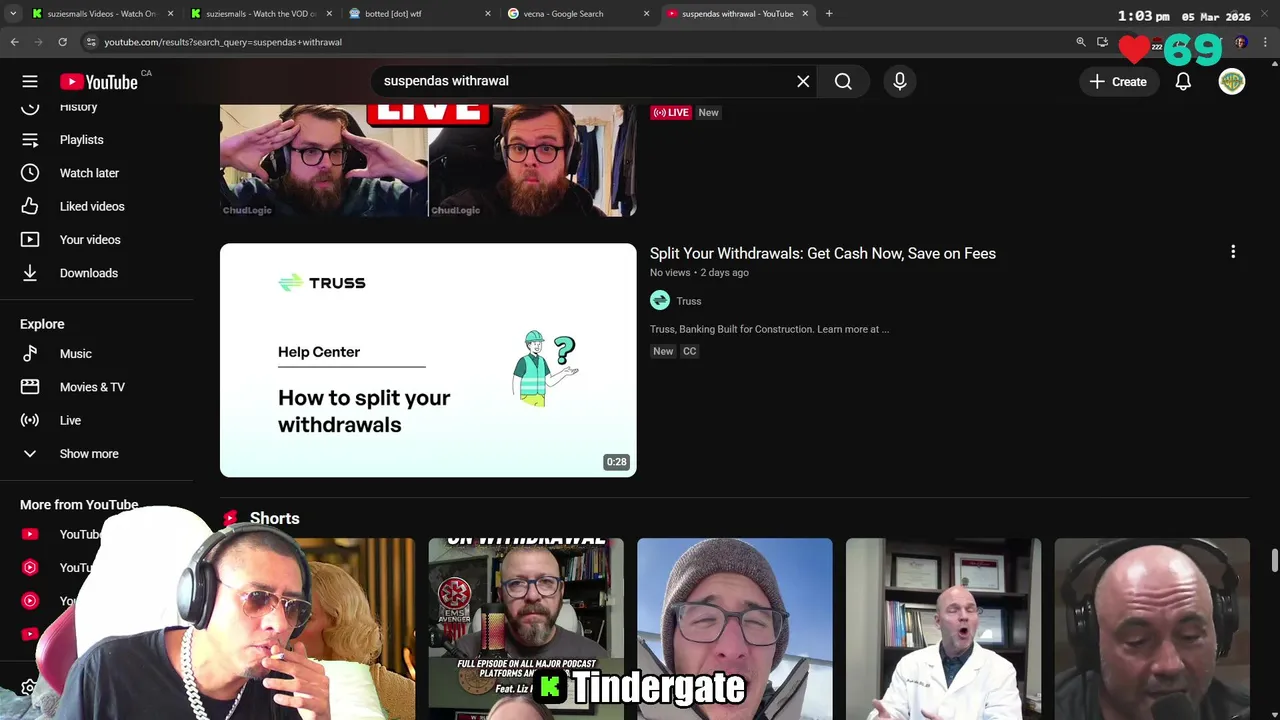Click the New badge on Truss video
1280x720 pixels.
(x=663, y=351)
